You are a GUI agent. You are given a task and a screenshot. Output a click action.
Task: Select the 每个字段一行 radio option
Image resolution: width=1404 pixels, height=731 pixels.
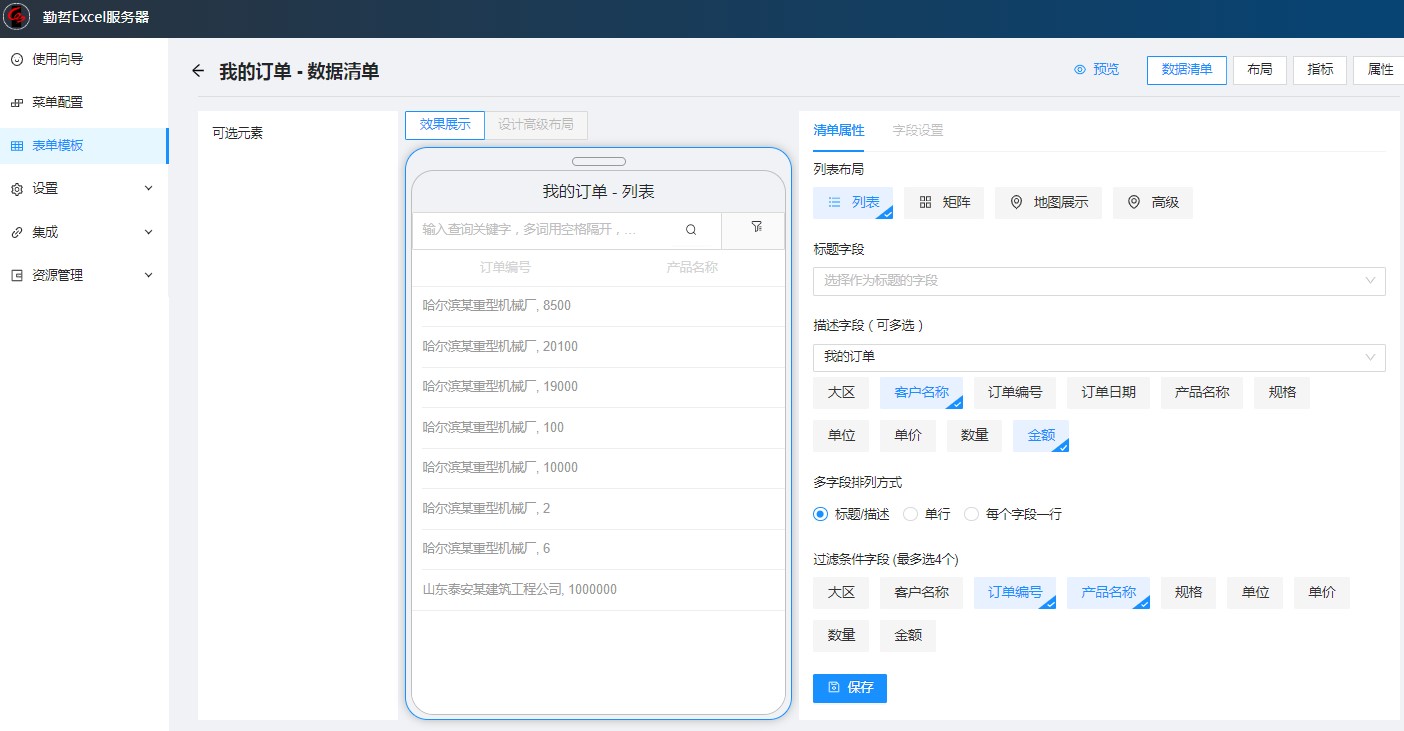coord(971,514)
